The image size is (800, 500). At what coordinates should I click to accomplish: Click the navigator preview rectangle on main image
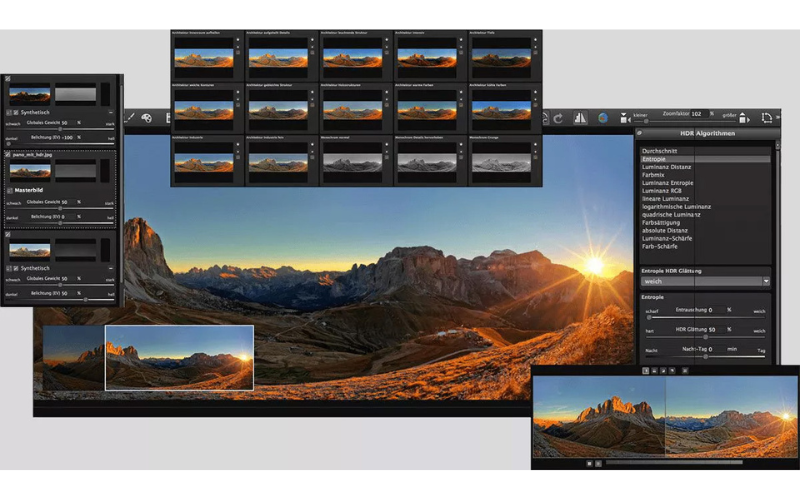[179, 358]
